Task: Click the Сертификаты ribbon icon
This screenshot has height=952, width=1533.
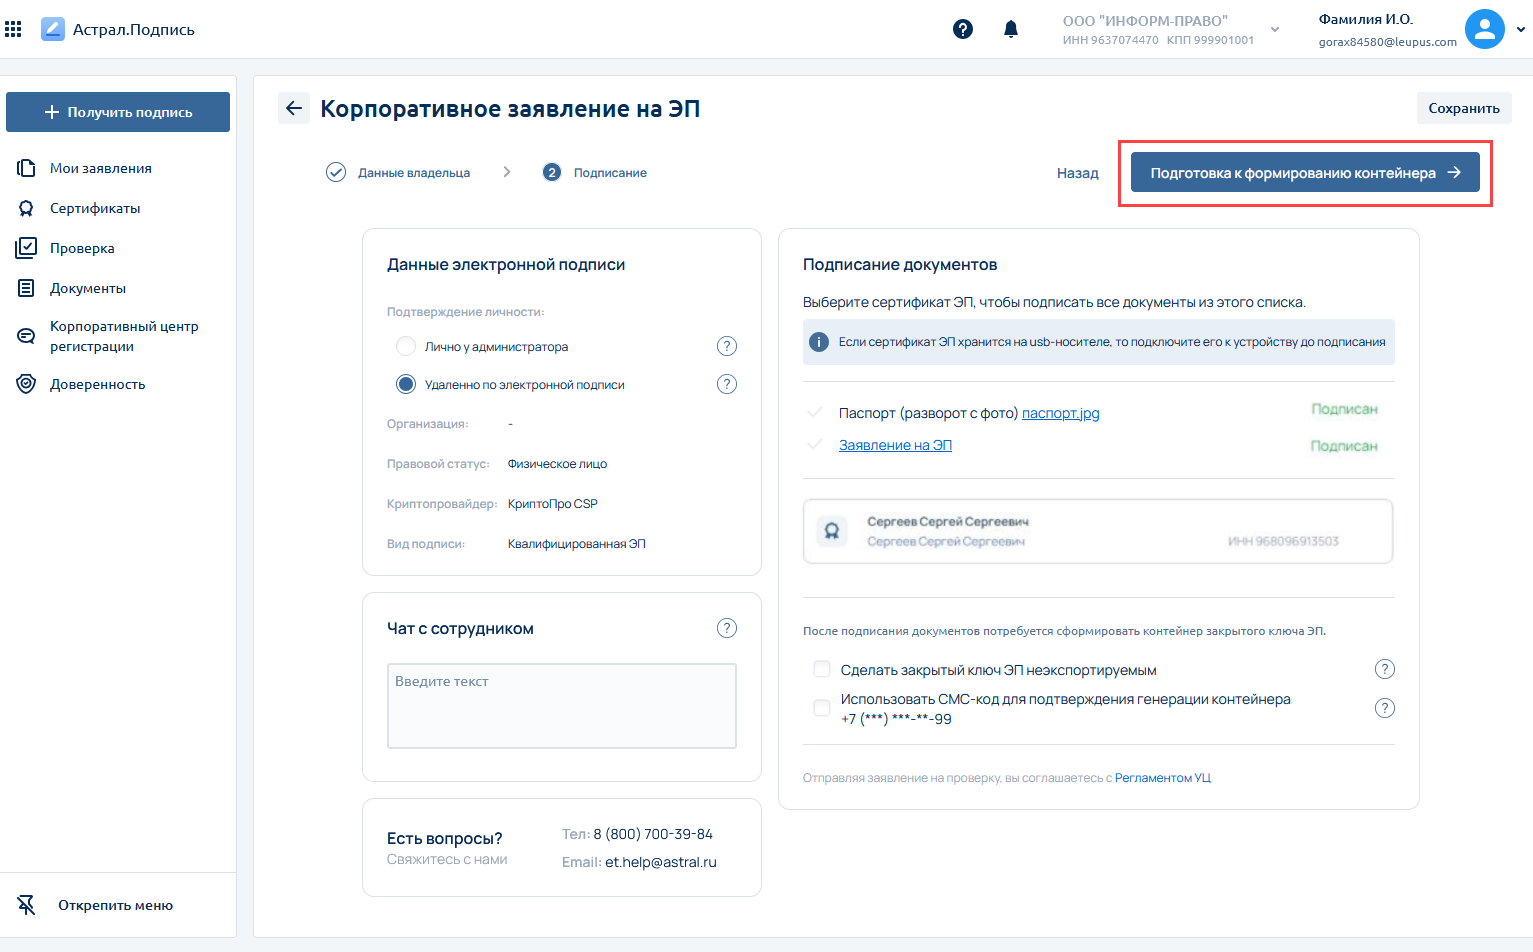Action: [x=26, y=208]
